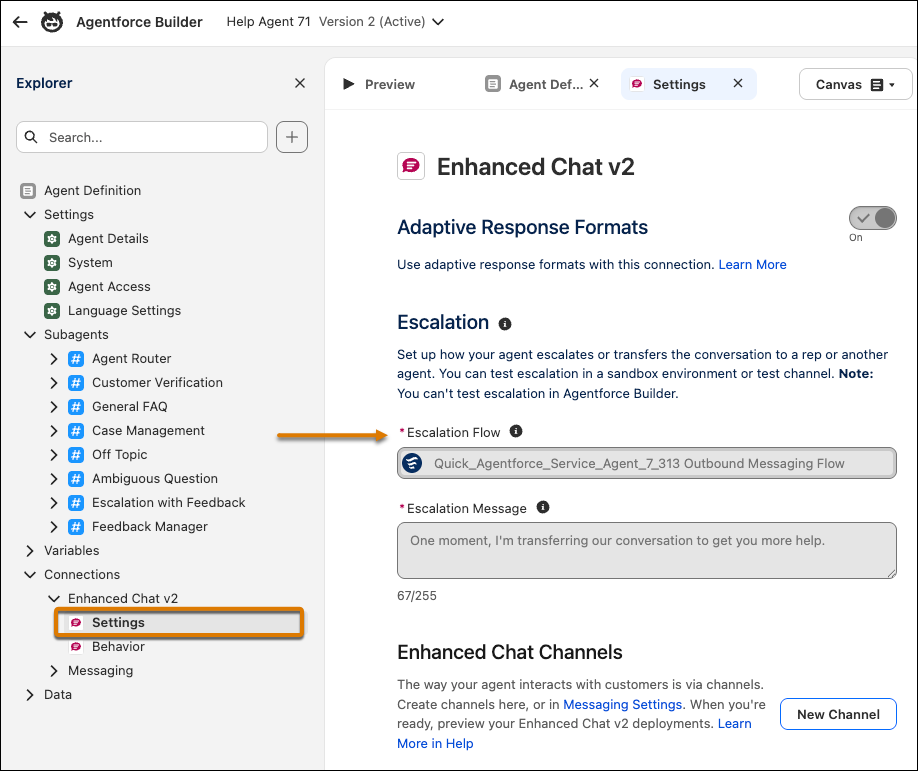Expand Escalation with Feedback subagent

coord(54,503)
